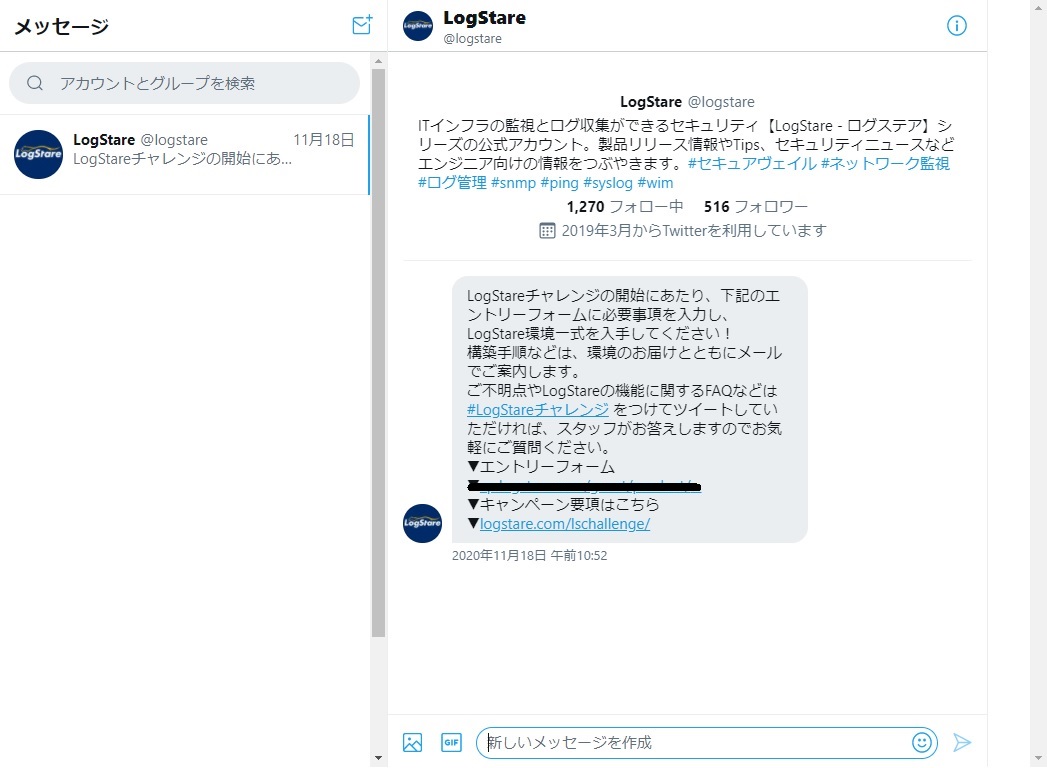The image size is (1047, 768).
Task: Open the logstare.com/lschallenge/ link
Action: point(565,524)
